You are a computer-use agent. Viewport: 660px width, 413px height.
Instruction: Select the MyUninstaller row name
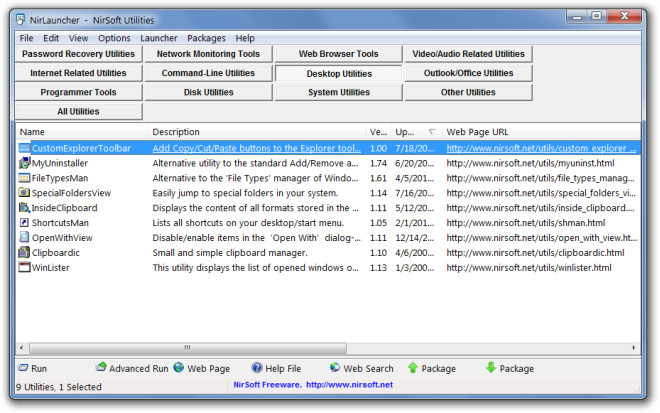60,163
